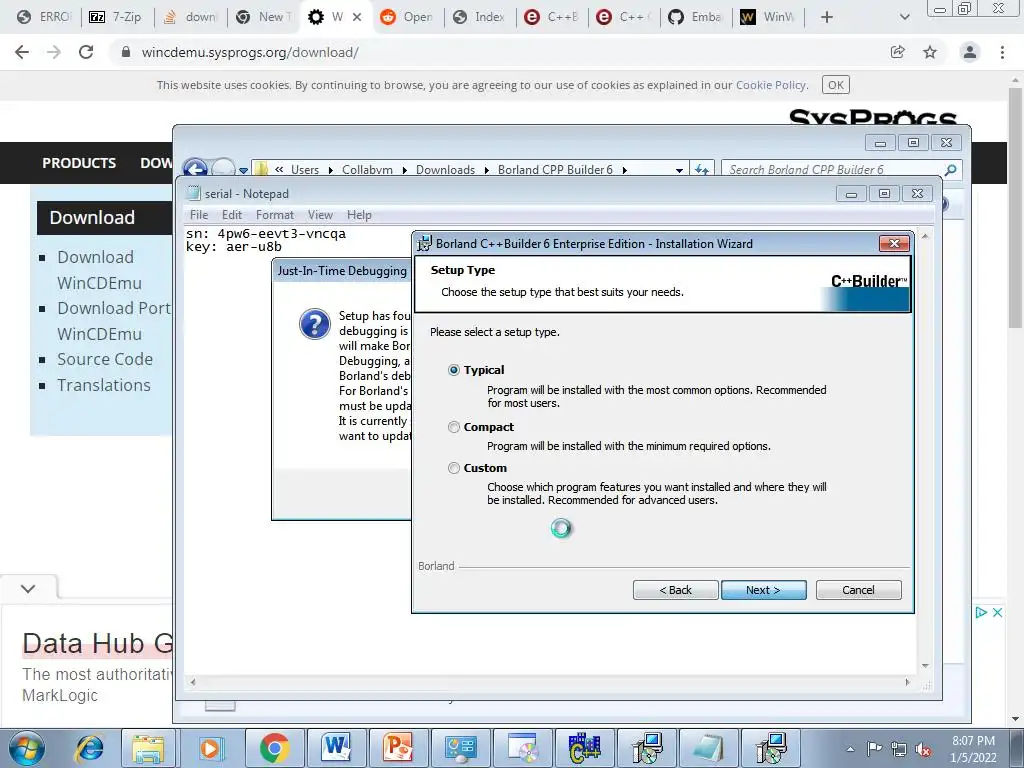Select the Typical setup type radio button
The height and width of the screenshot is (768, 1024).
tap(454, 370)
